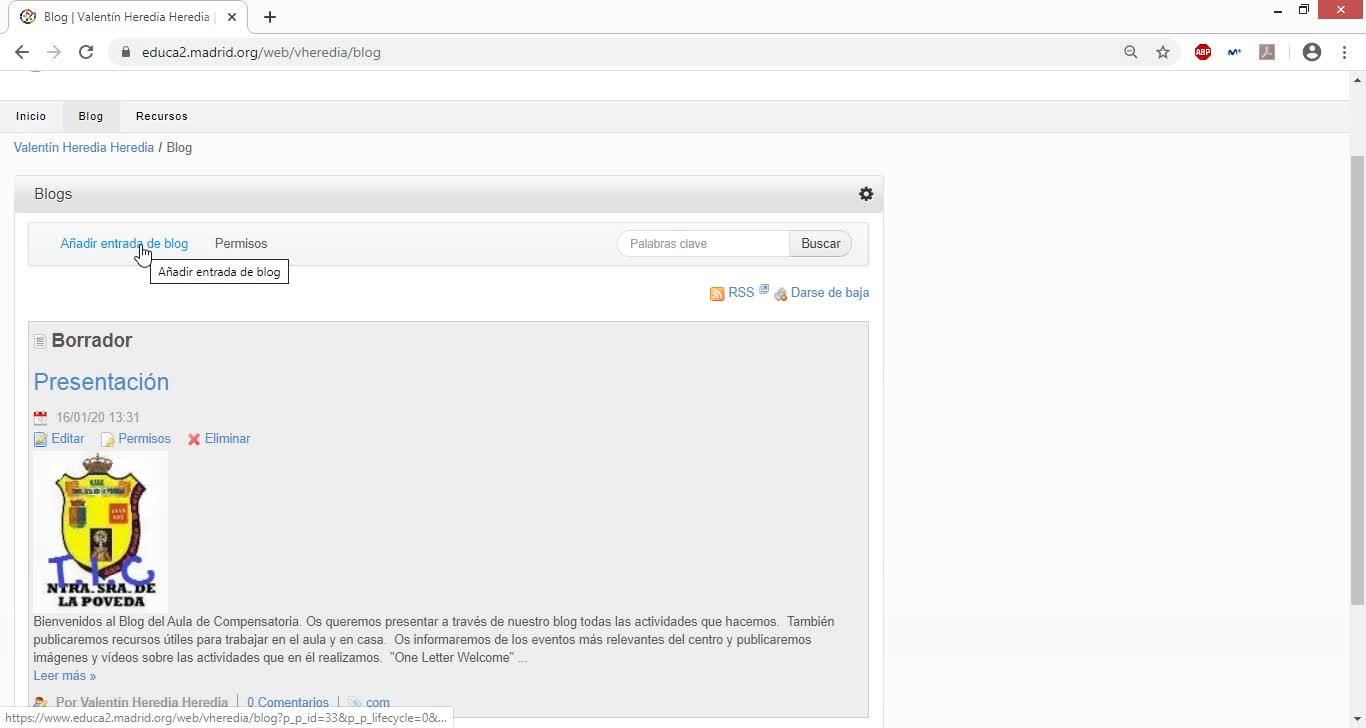
Task: Open the Blogs portlet gear options
Action: click(866, 194)
